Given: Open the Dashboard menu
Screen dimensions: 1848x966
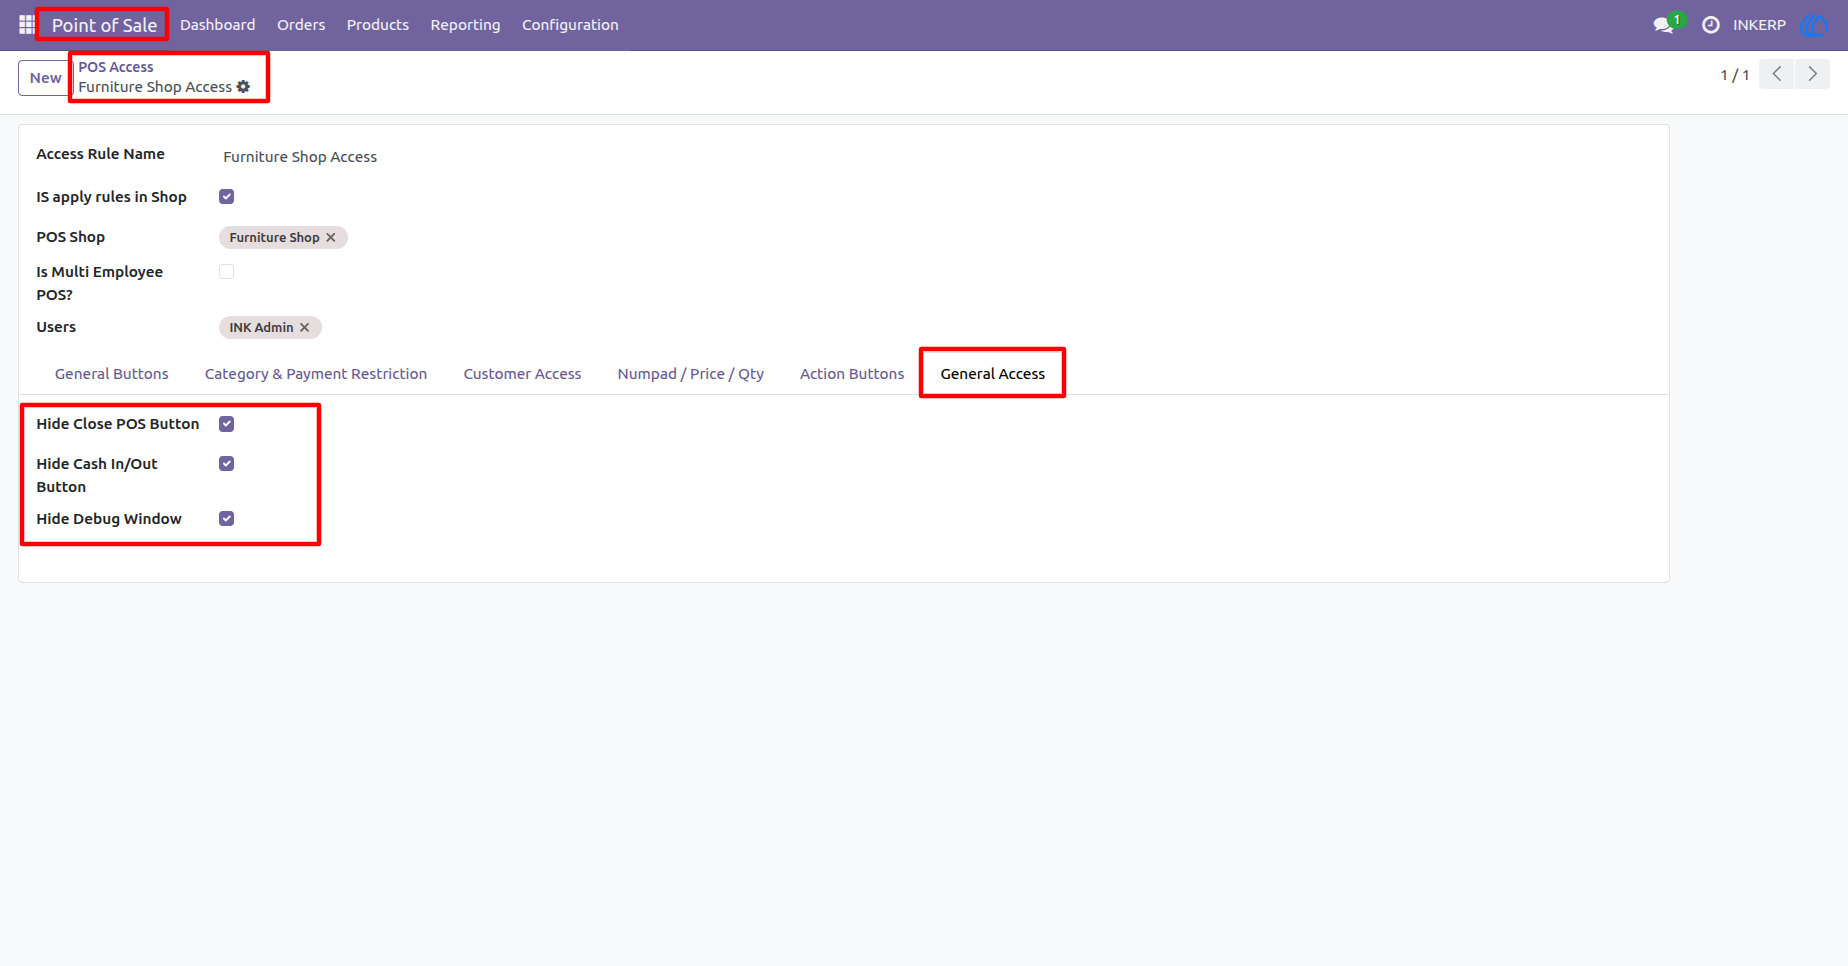Looking at the screenshot, I should [x=218, y=25].
